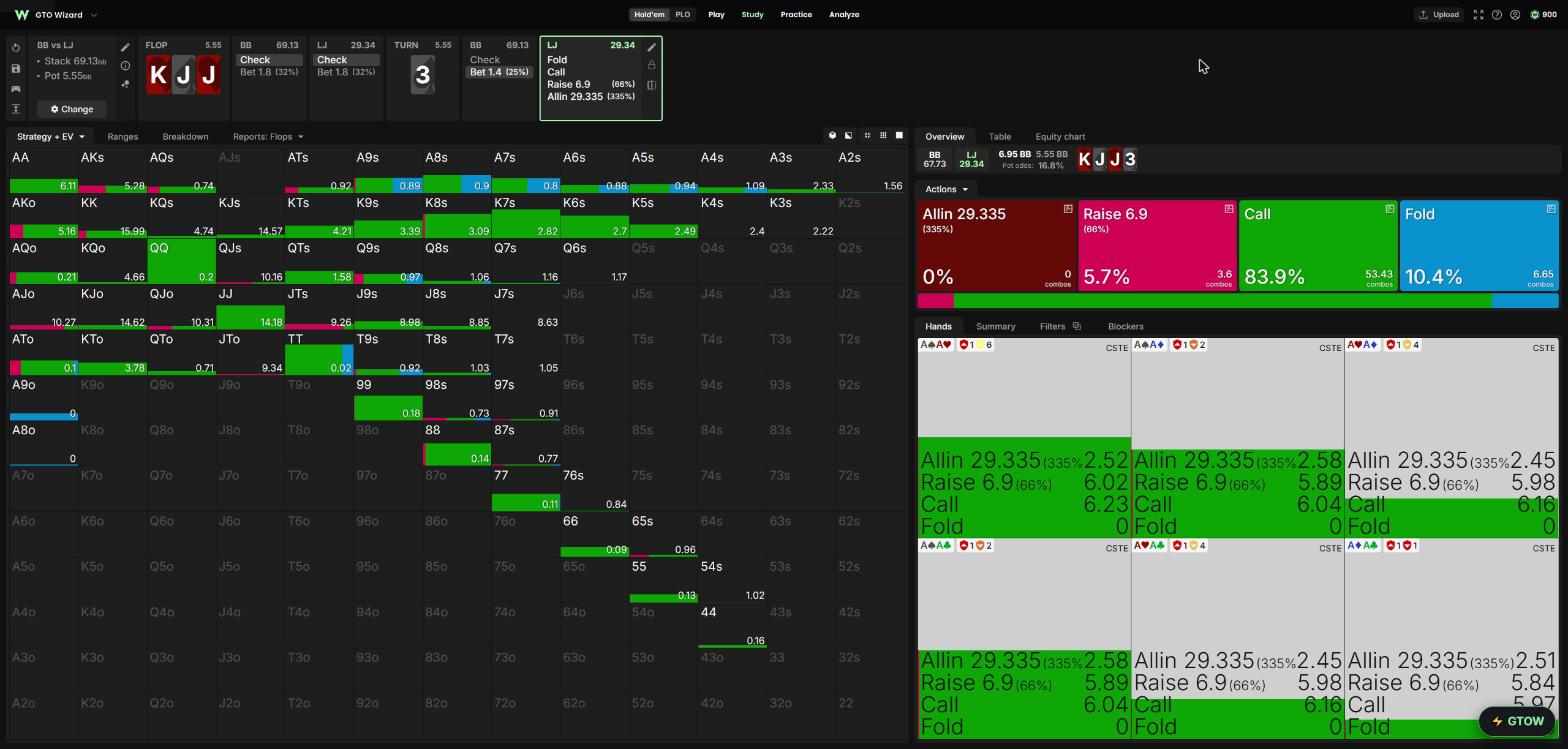1568x749 pixels.
Task: Select the dense grid view icon above matrix
Action: coord(883,136)
